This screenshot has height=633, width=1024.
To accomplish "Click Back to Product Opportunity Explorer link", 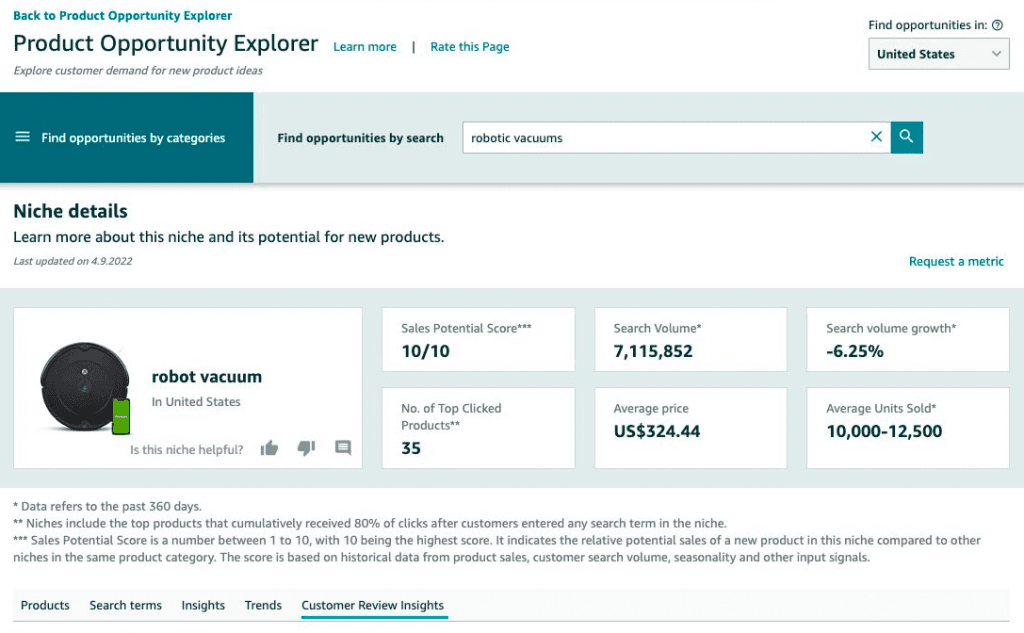I will (x=122, y=16).
